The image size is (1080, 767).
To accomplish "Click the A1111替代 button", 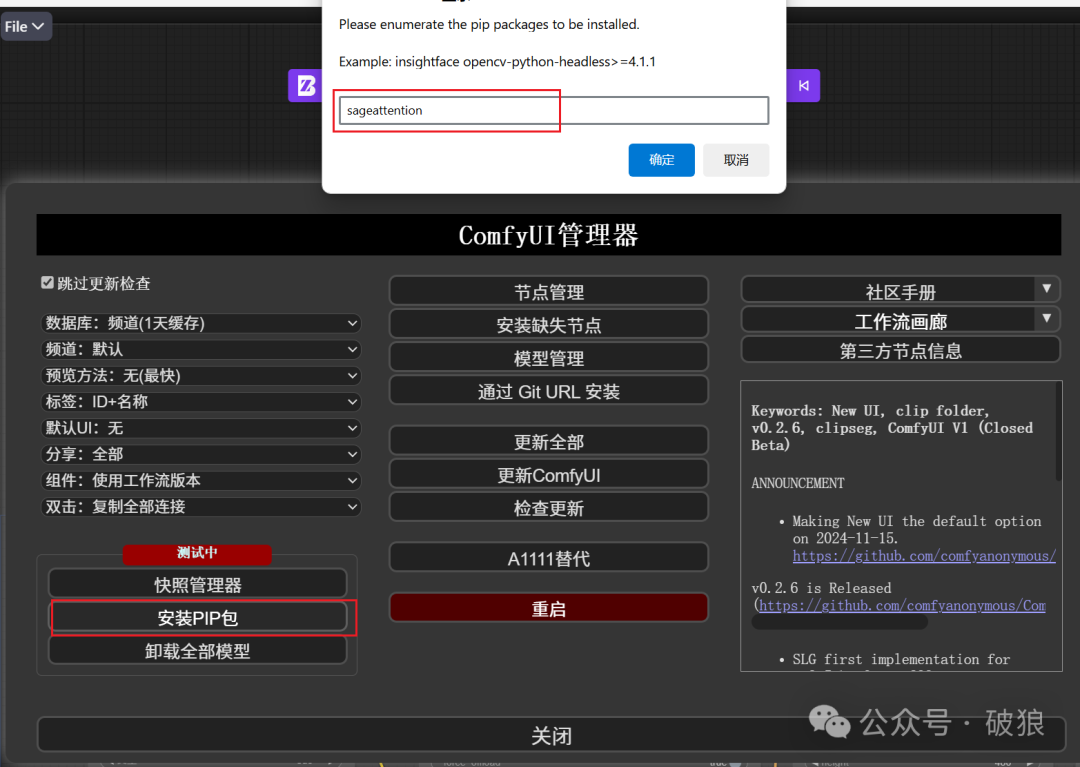I will coord(549,558).
